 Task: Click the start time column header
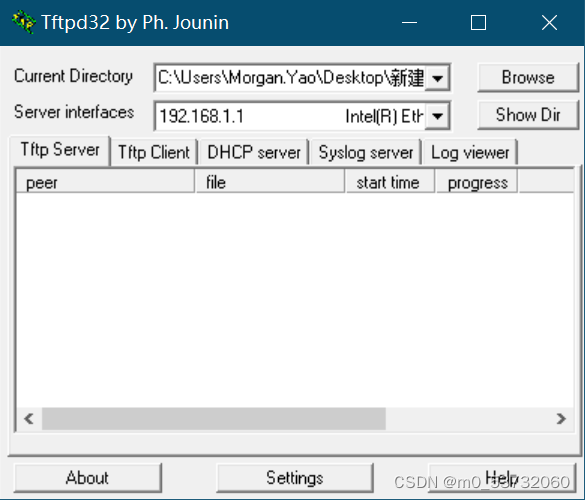pos(390,182)
